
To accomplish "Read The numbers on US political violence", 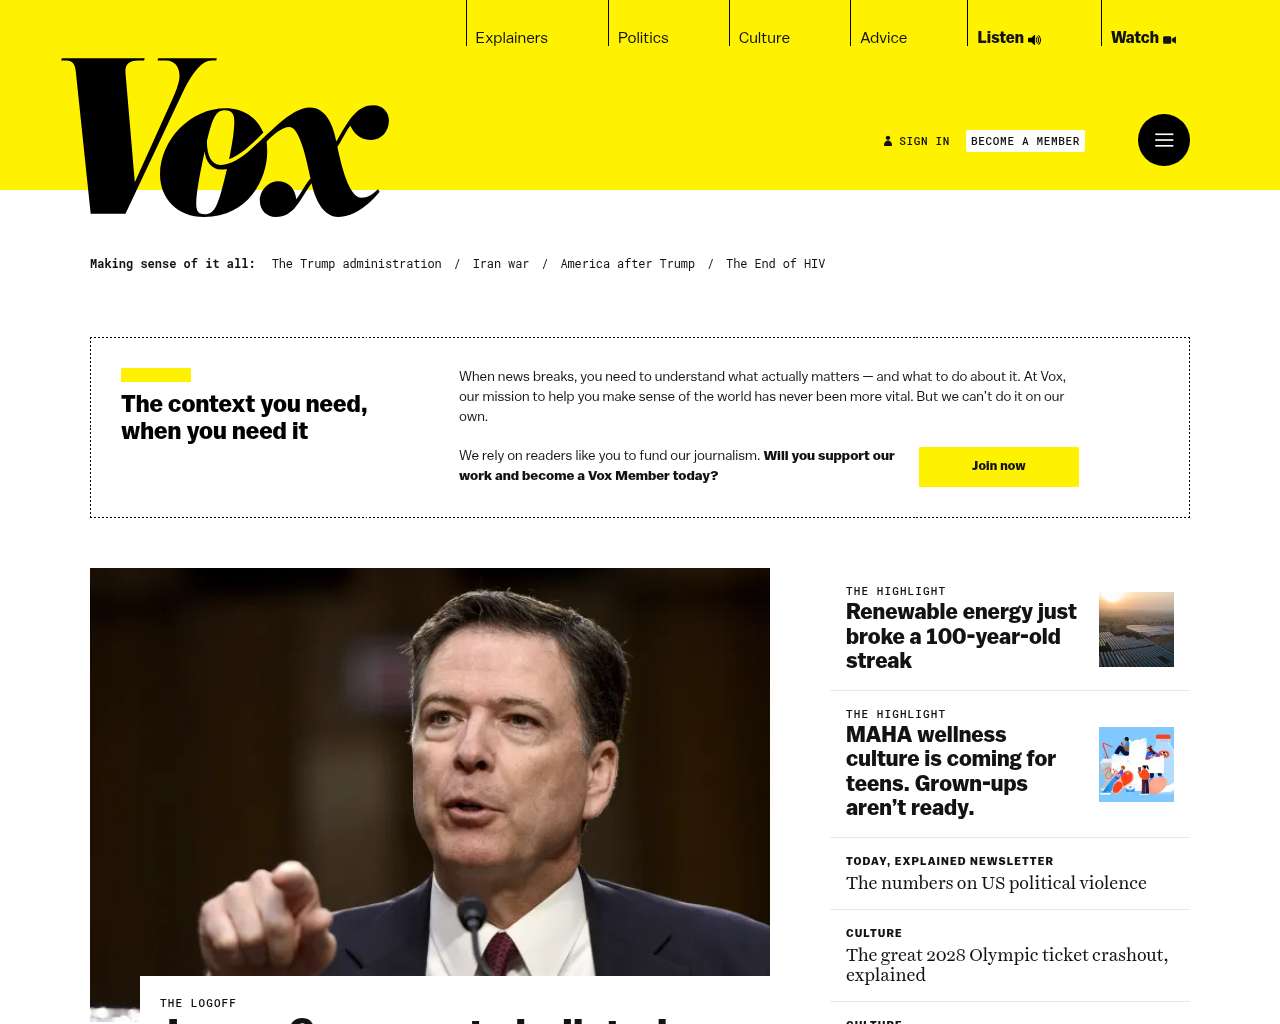I will click(x=996, y=883).
